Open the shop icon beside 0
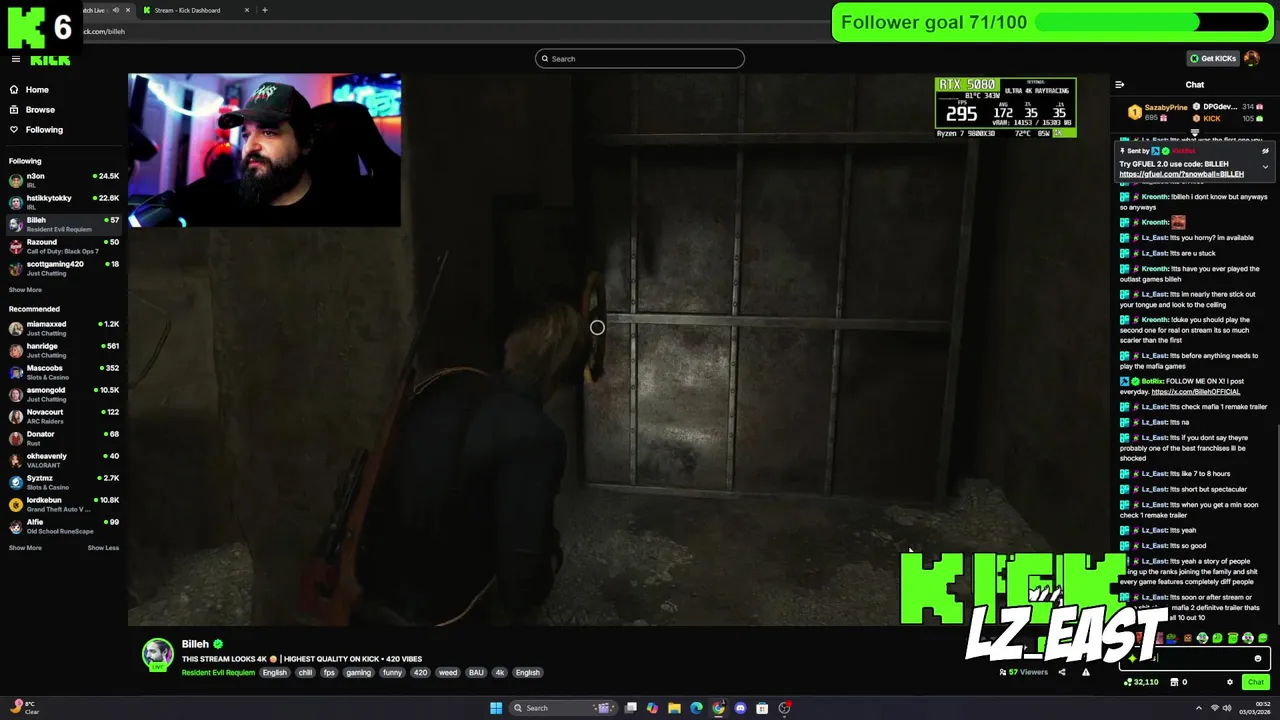 tap(1174, 682)
